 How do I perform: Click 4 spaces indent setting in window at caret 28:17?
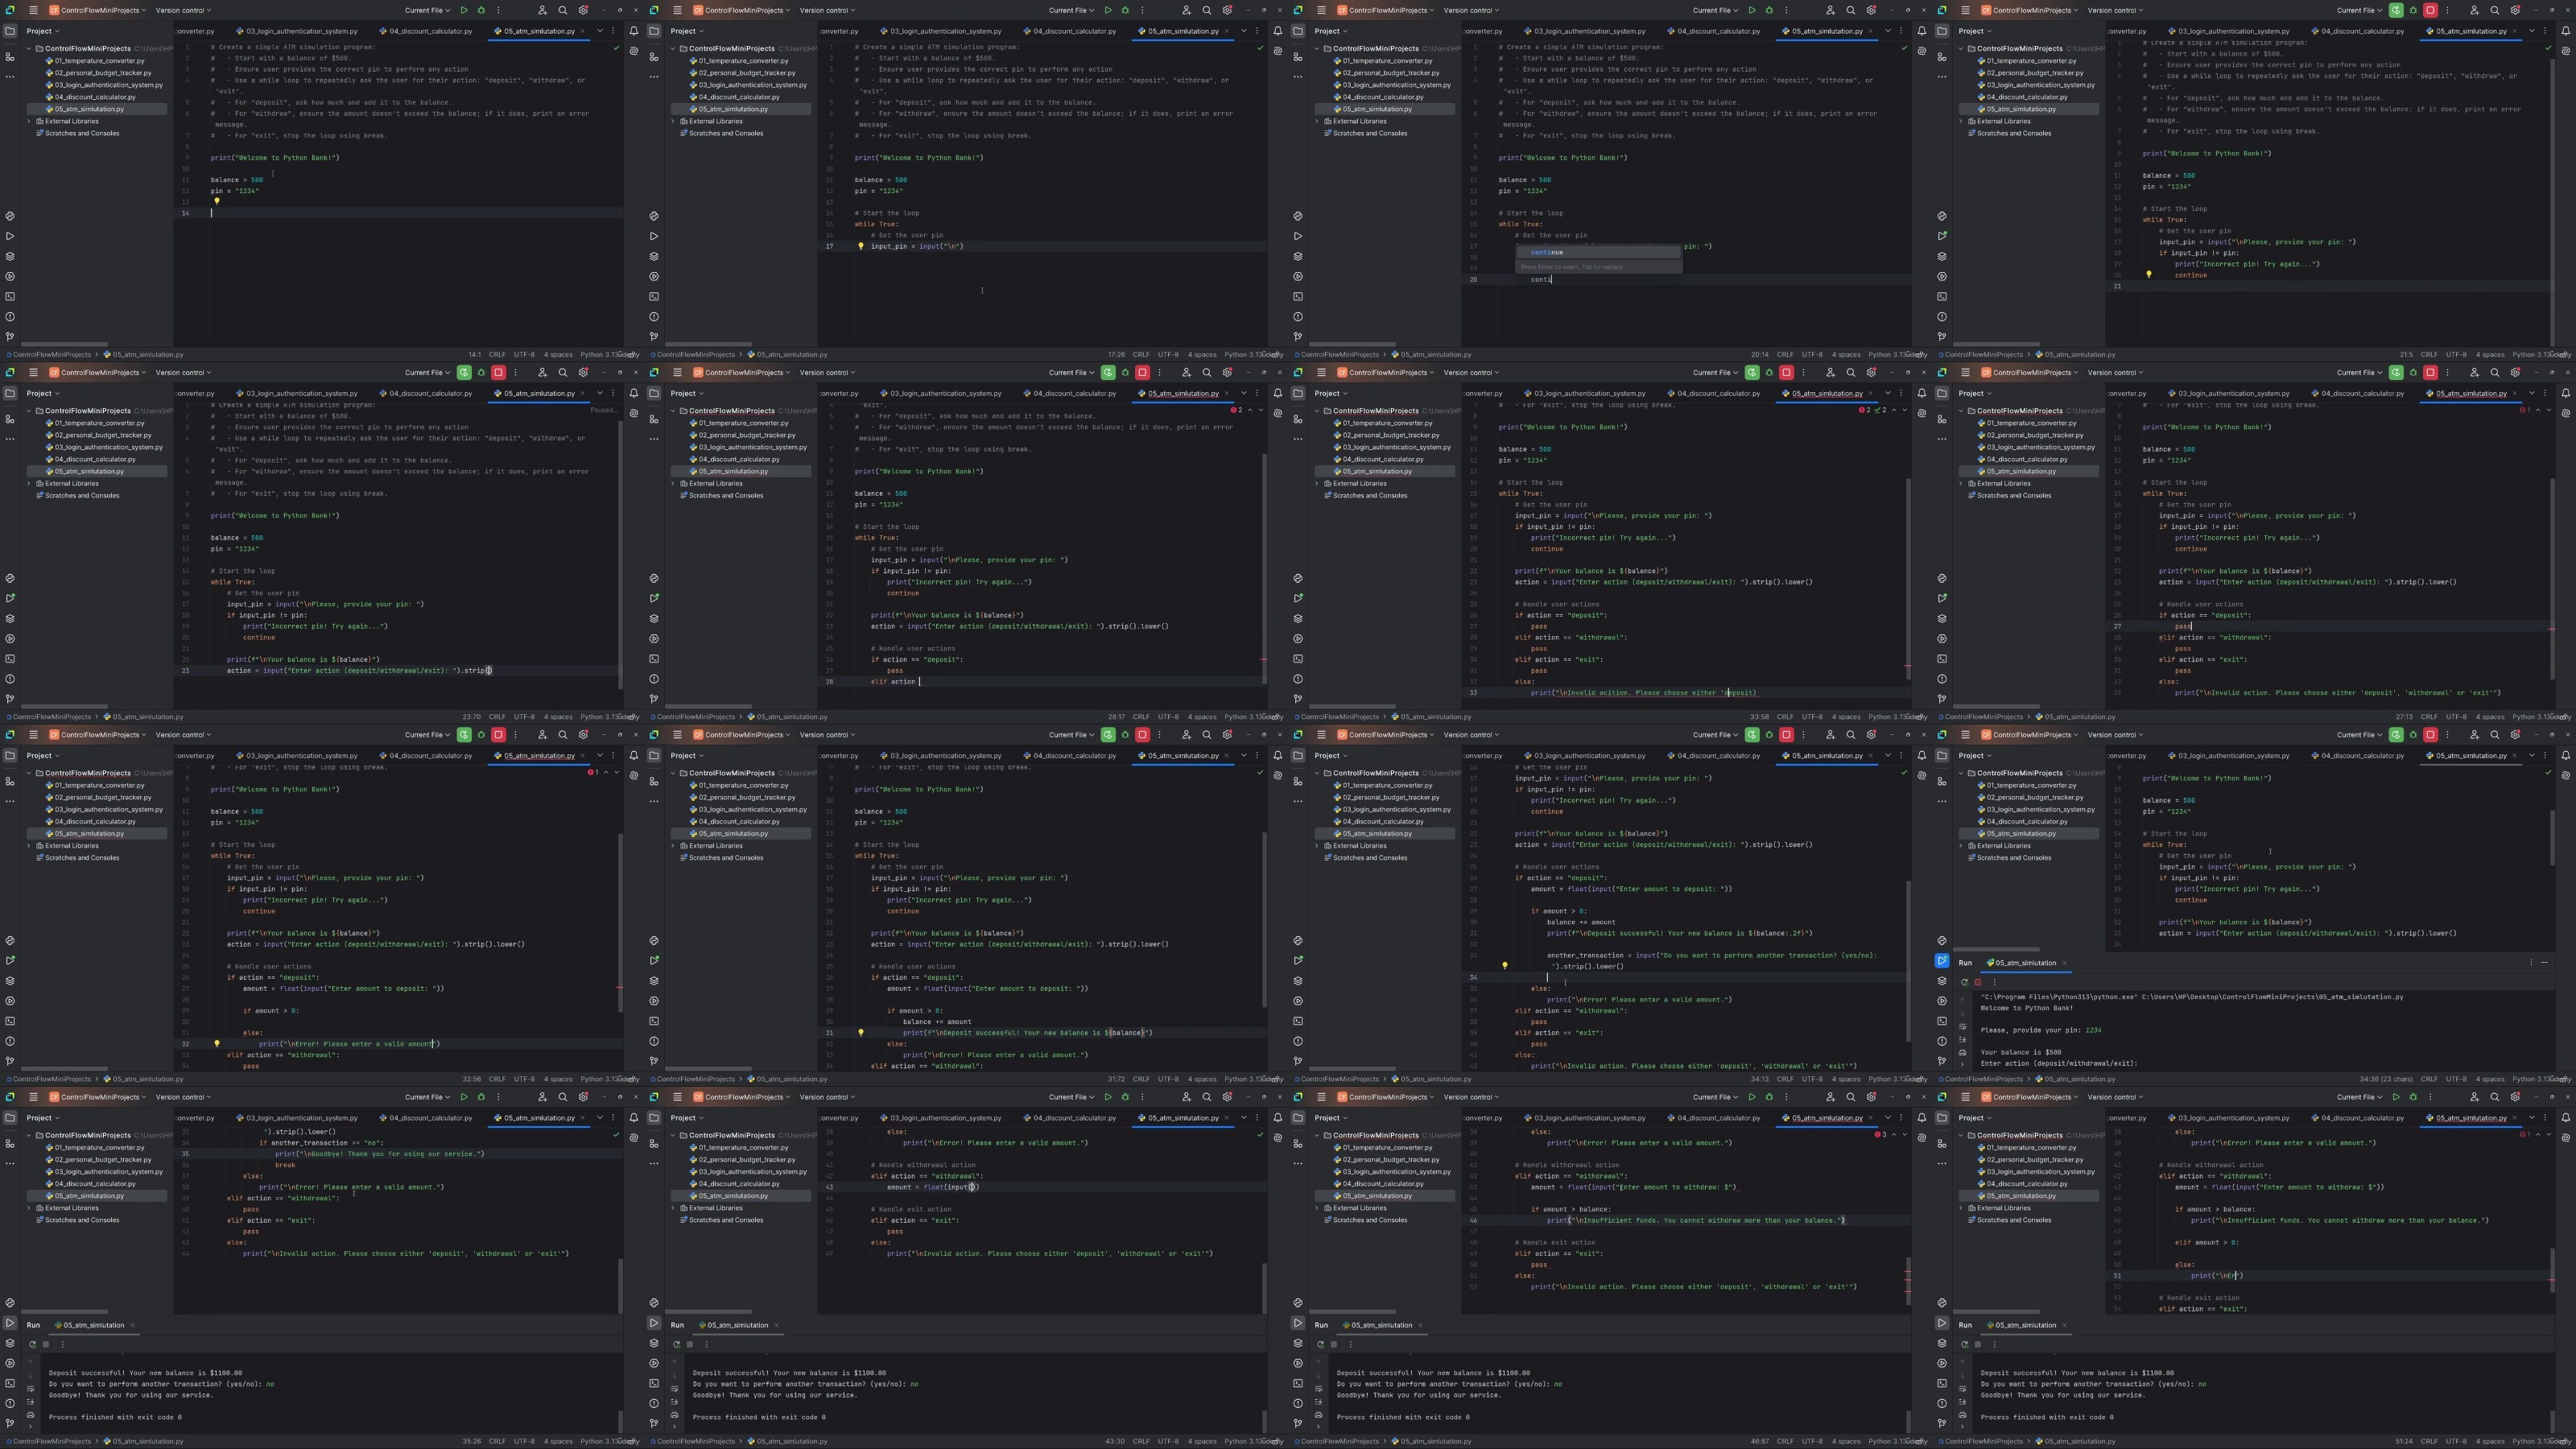(1202, 717)
